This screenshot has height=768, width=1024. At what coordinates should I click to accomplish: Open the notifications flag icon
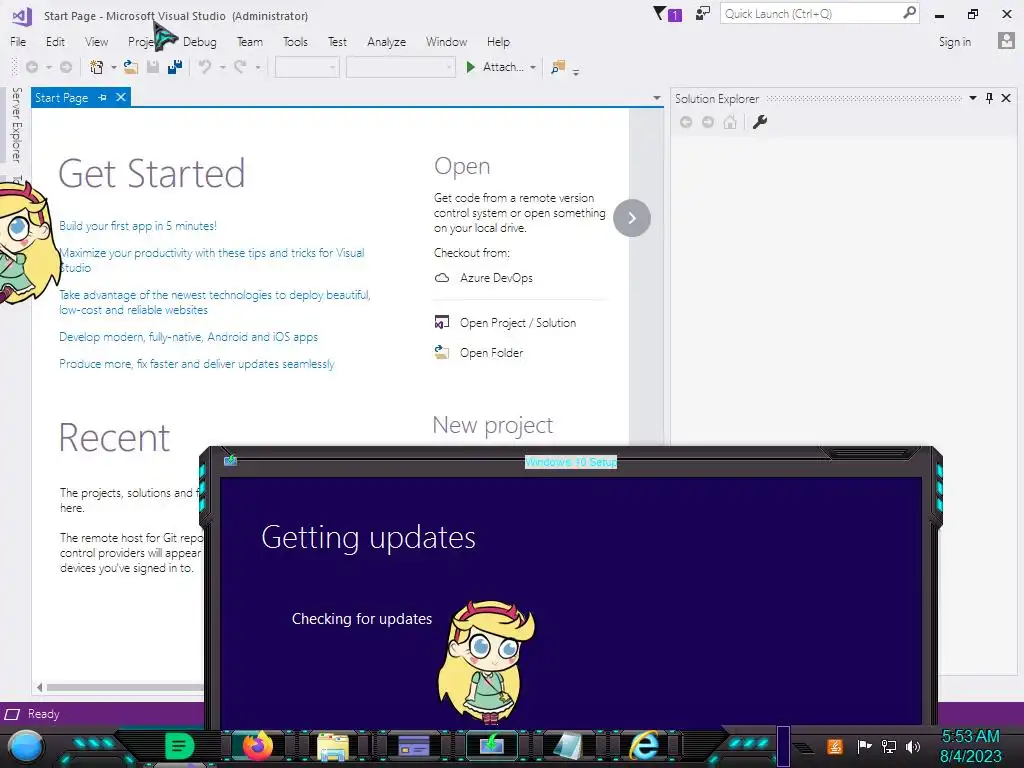pos(667,14)
